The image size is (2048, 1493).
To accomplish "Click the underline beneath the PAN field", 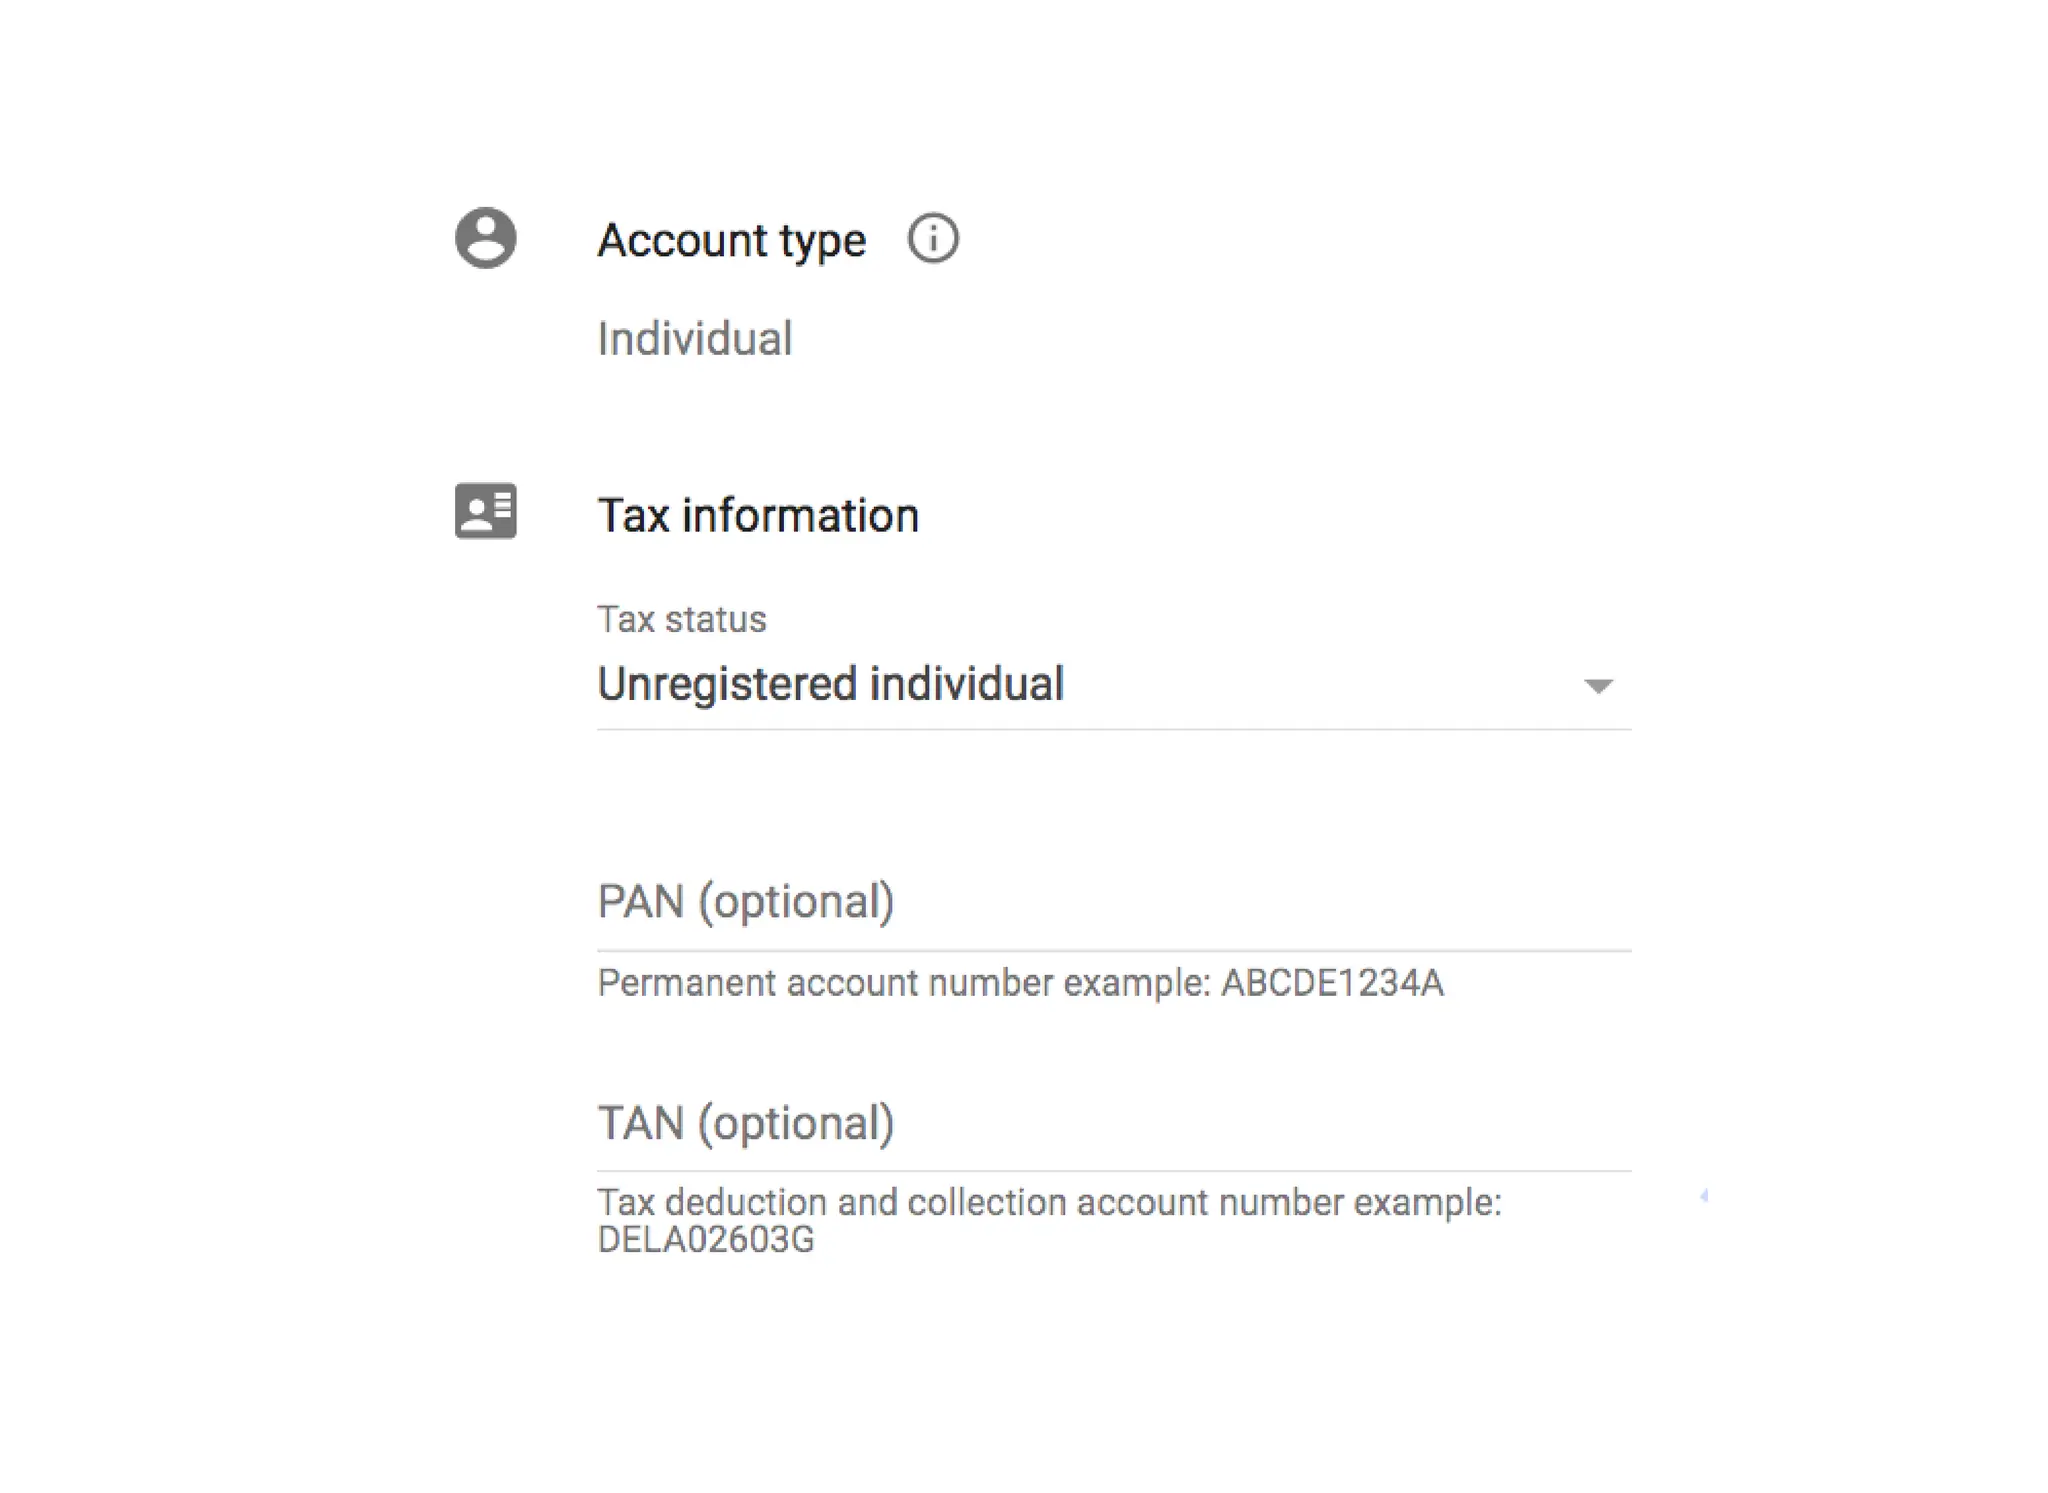I will tap(1112, 950).
